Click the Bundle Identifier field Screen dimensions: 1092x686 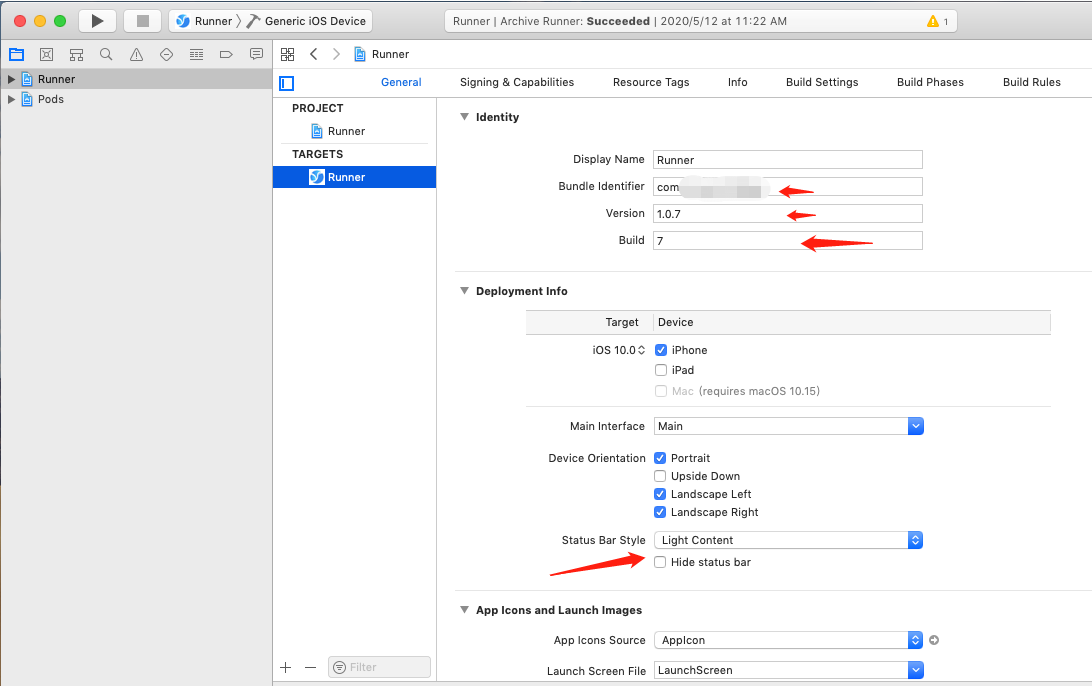(x=788, y=187)
